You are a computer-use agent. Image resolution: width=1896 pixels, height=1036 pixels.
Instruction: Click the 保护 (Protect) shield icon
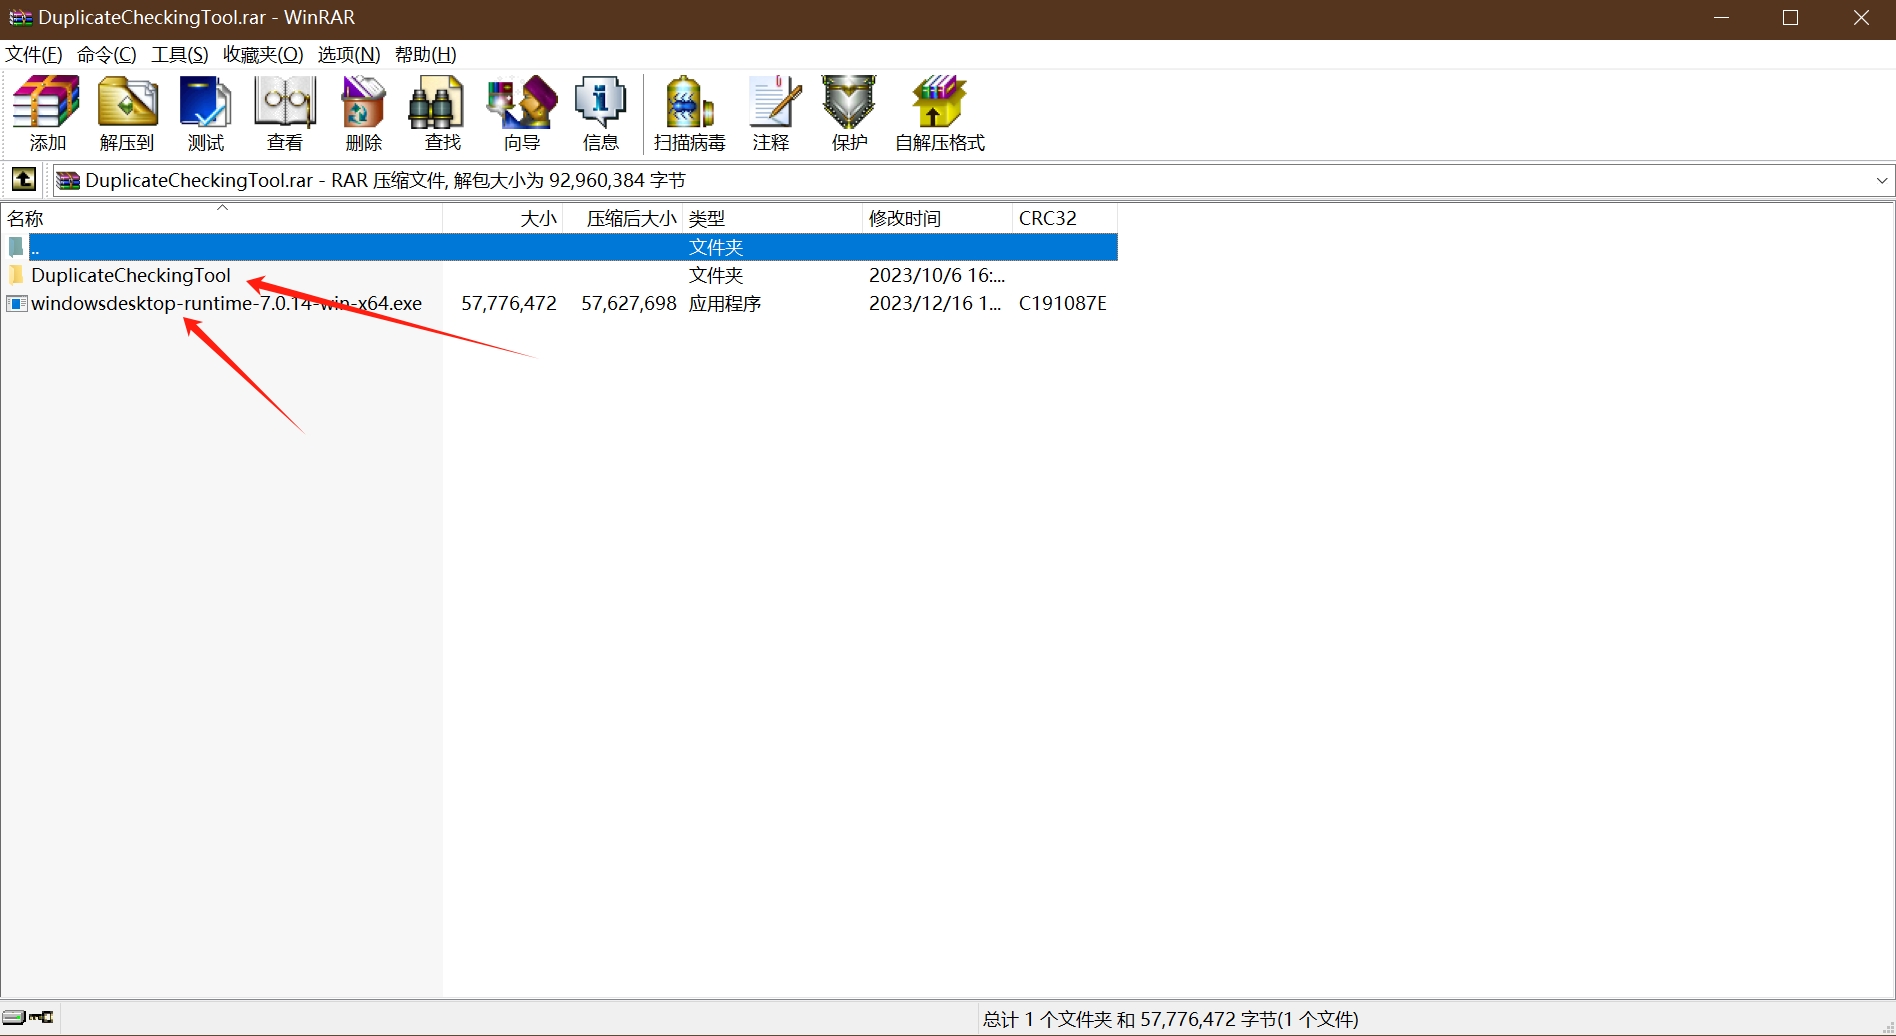tap(849, 103)
